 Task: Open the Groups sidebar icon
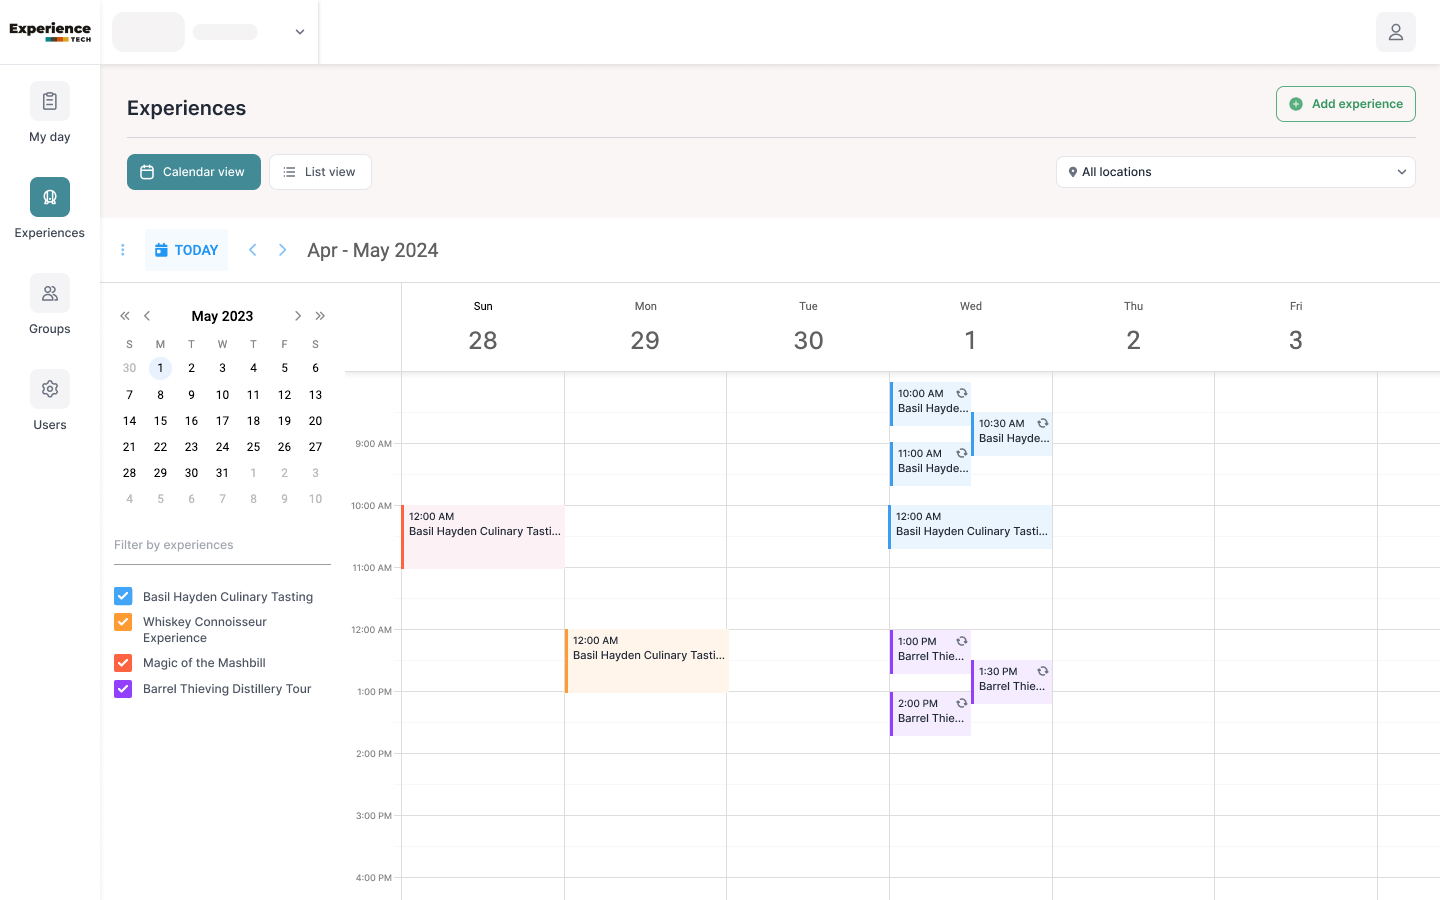[x=50, y=293]
